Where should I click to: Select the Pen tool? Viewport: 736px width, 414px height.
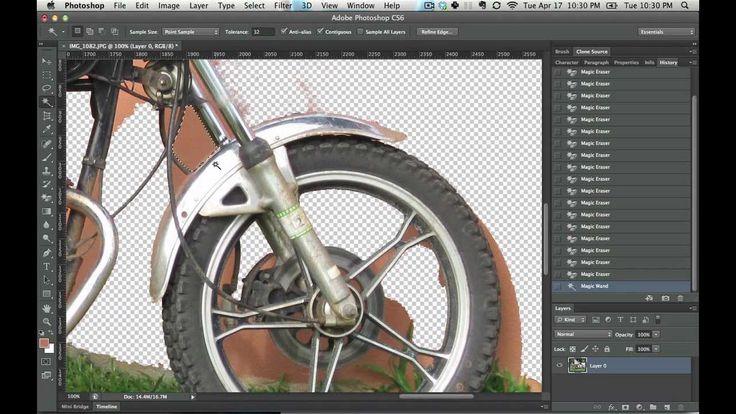coord(46,253)
